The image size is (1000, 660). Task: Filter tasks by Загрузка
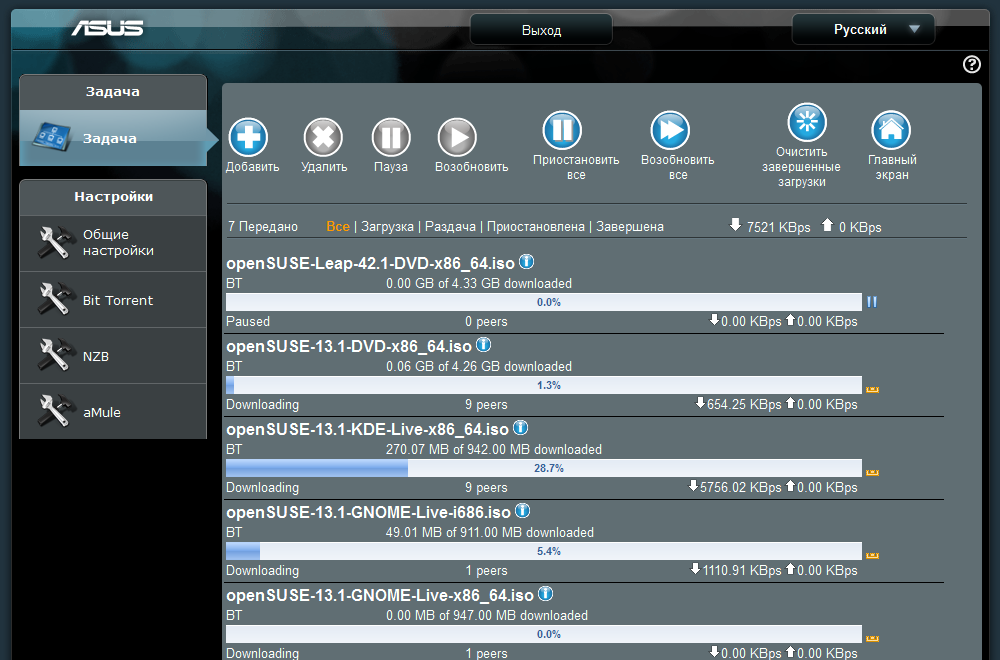(387, 226)
